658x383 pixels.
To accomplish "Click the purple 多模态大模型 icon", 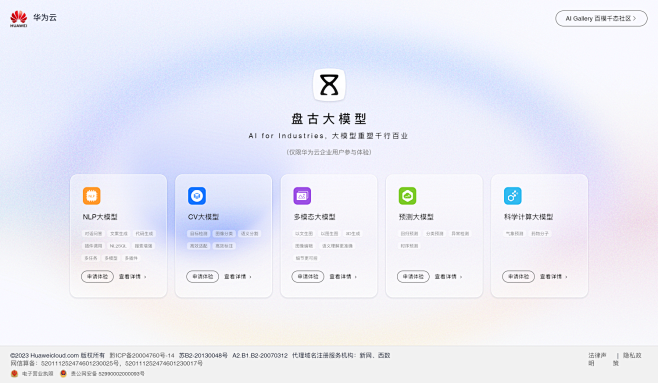I will 302,196.
